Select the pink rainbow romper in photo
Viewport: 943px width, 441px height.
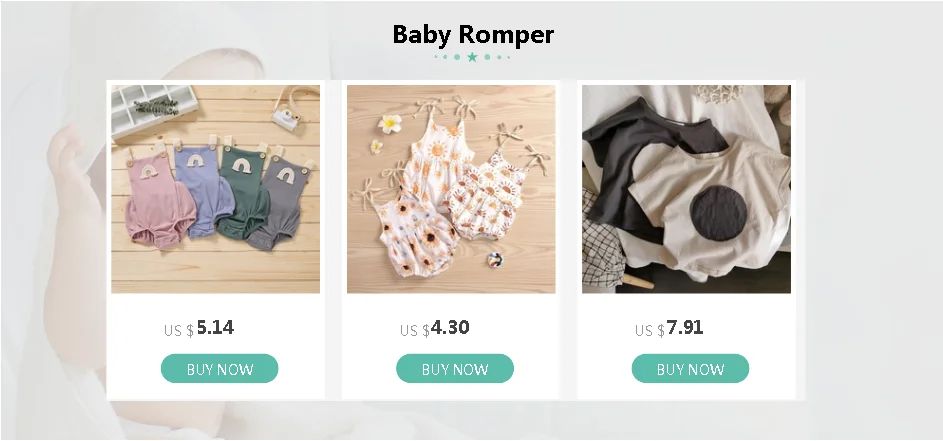point(159,199)
